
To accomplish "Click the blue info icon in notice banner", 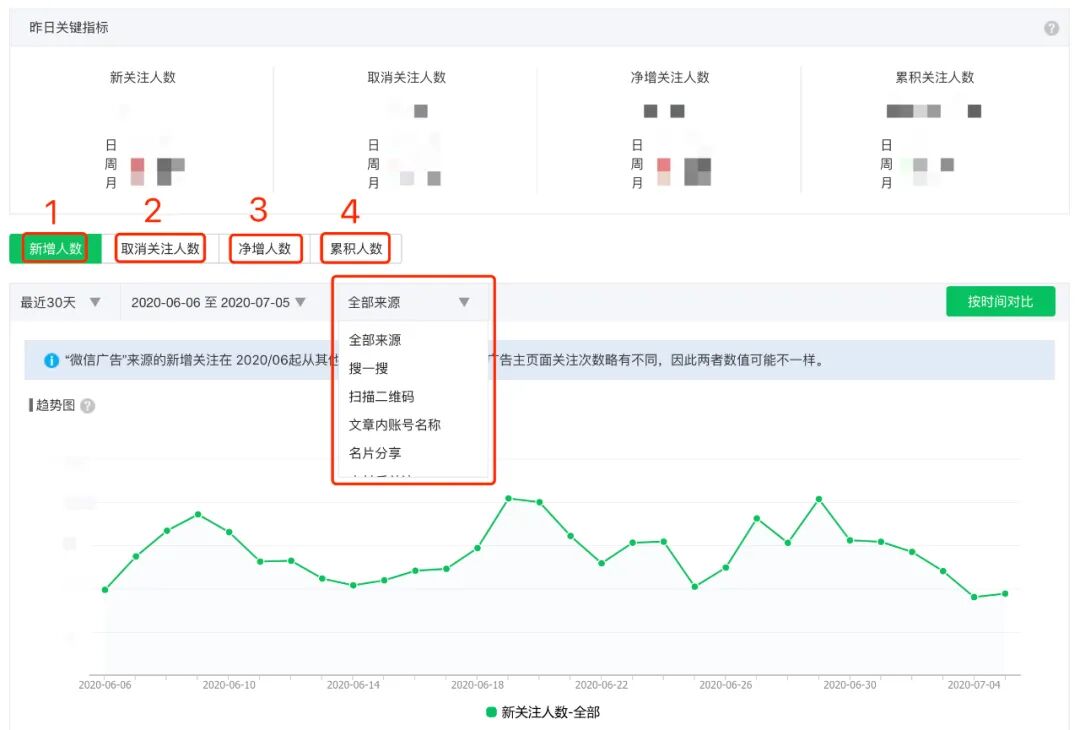I will click(x=52, y=360).
